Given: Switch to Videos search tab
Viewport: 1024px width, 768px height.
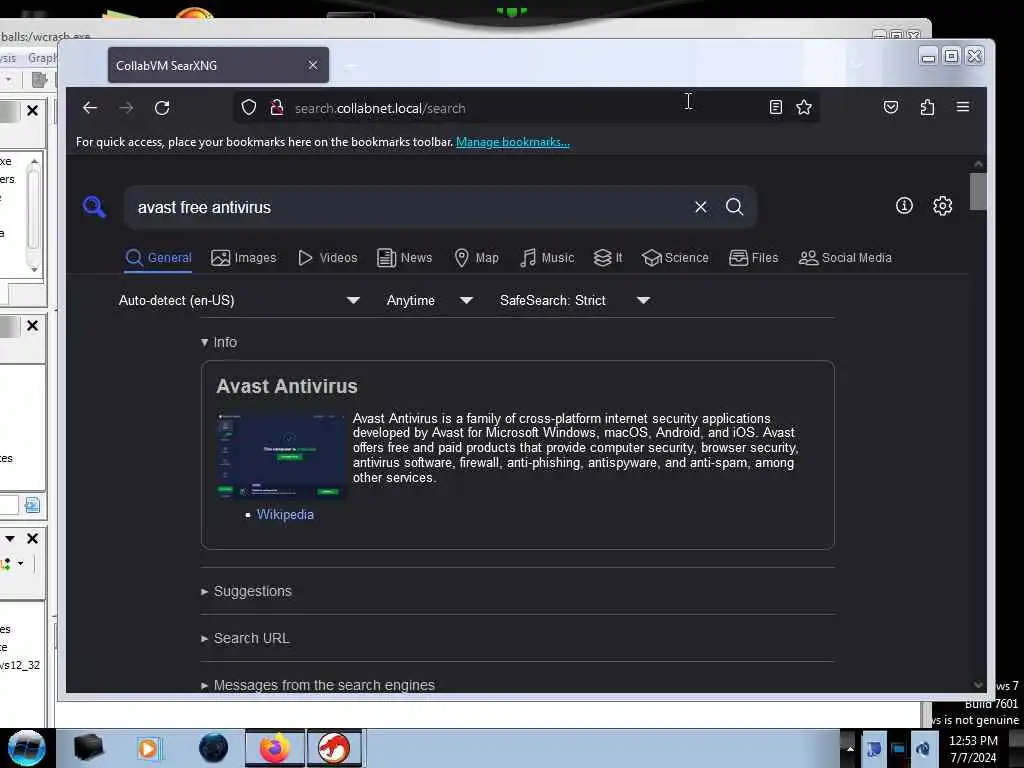Looking at the screenshot, I should coord(328,258).
